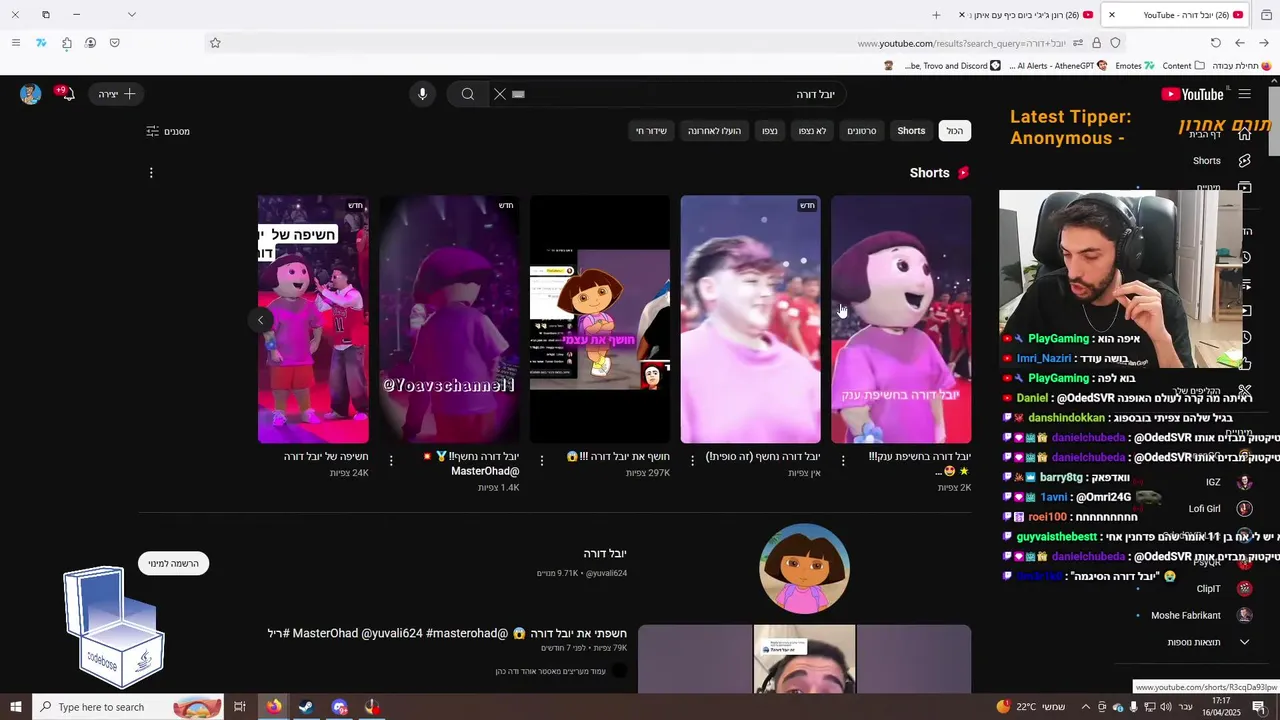This screenshot has width=1280, height=720.
Task: Open the browser application menu
Action: pos(15,43)
